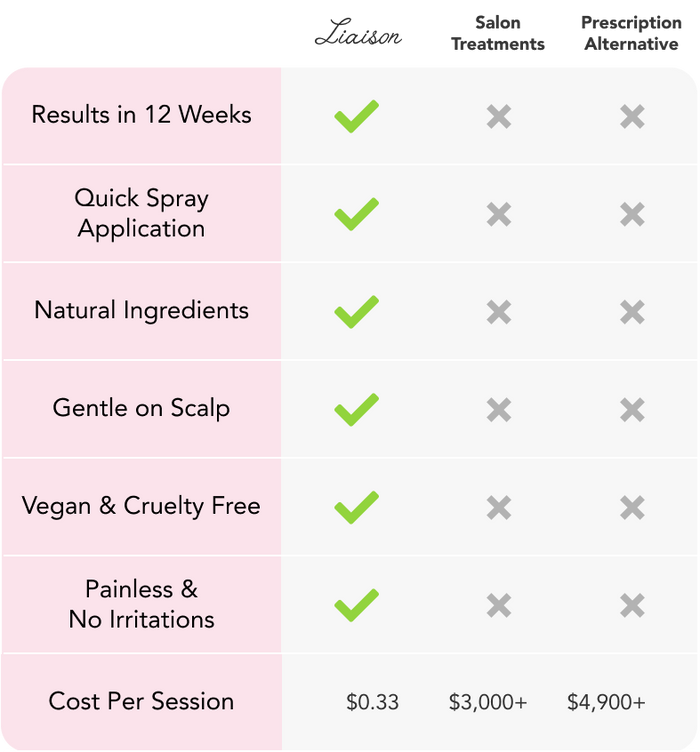Click the green checkmark for Results in 12 Weeks
This screenshot has width=700, height=752.
(356, 116)
